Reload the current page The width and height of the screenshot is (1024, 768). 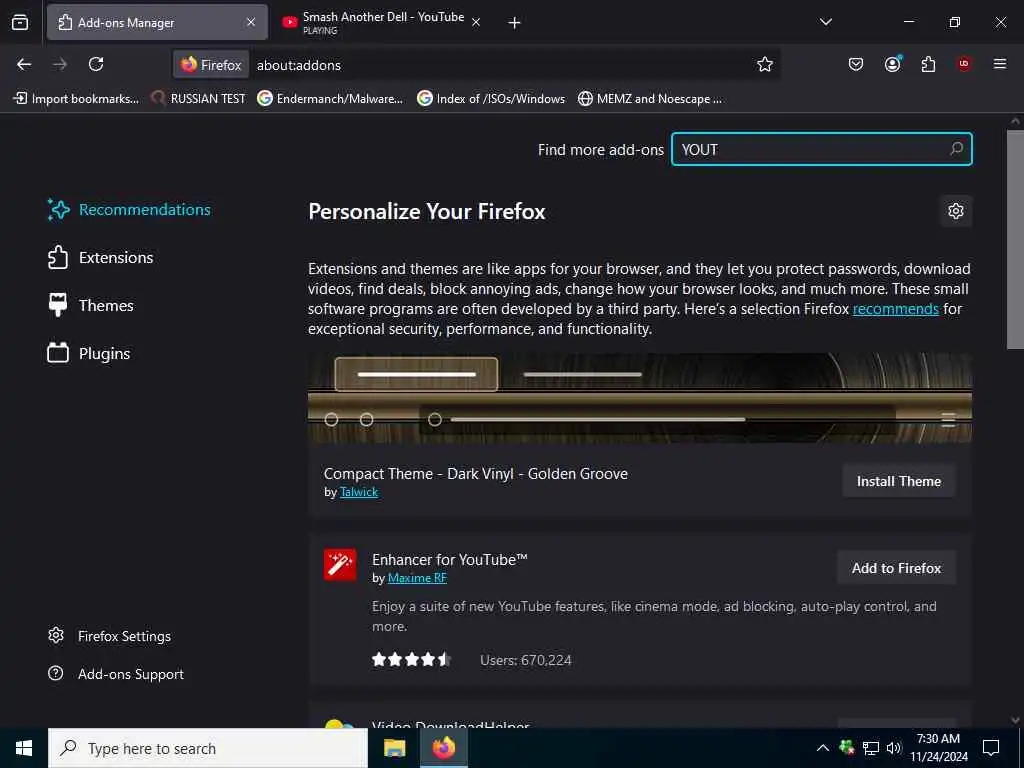[96, 64]
